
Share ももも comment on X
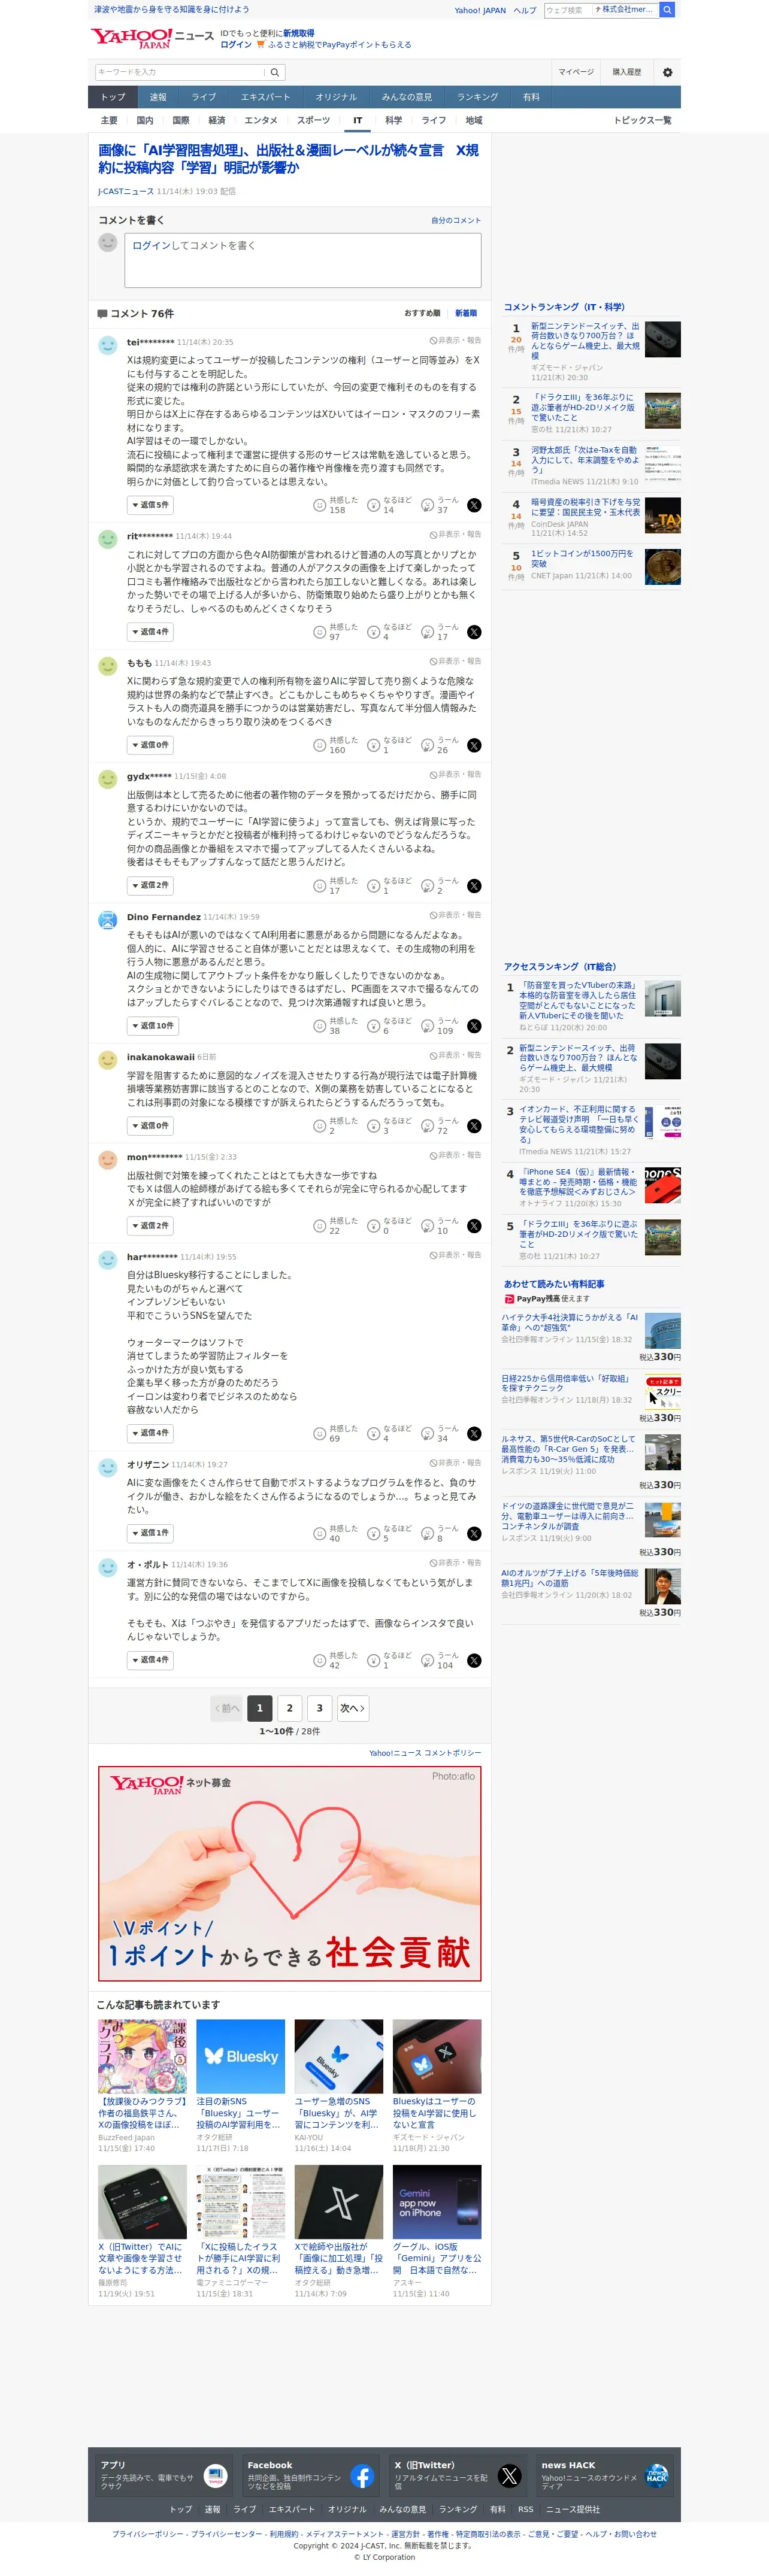coord(474,745)
